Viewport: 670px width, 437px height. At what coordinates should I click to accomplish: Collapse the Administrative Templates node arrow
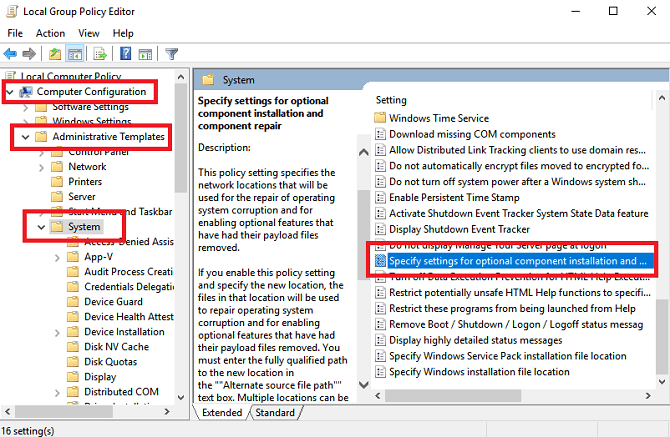click(x=26, y=136)
